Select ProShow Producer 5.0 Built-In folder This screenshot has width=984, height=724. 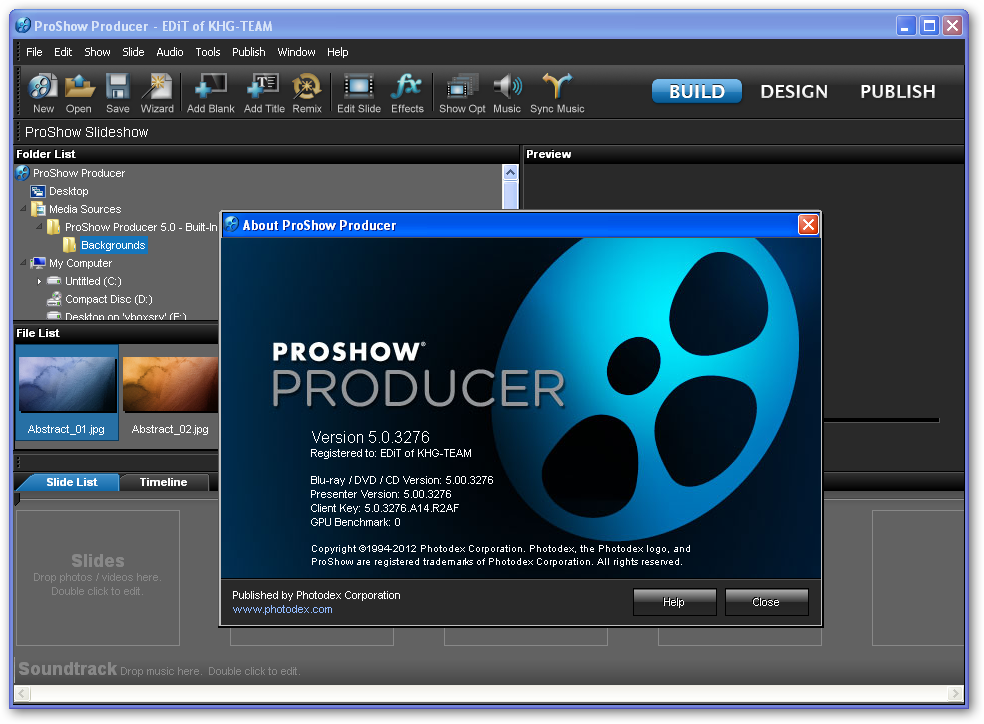tap(141, 227)
